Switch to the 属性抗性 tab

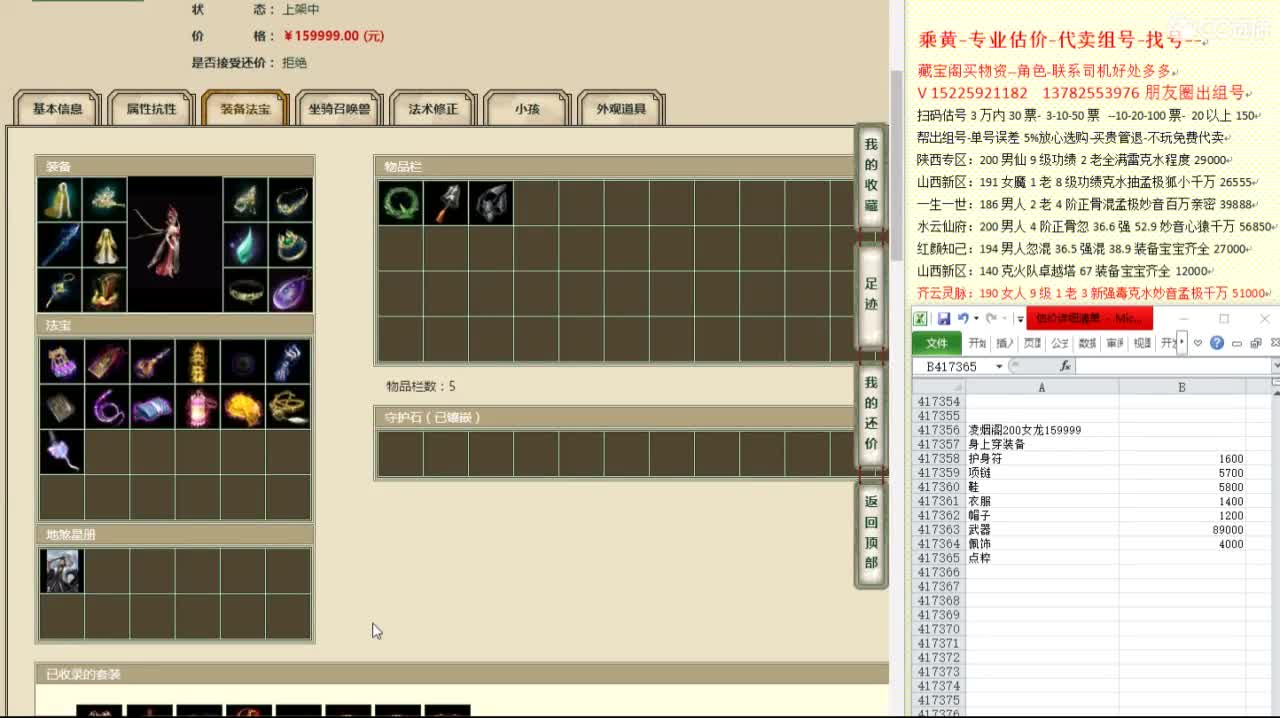pyautogui.click(x=151, y=109)
